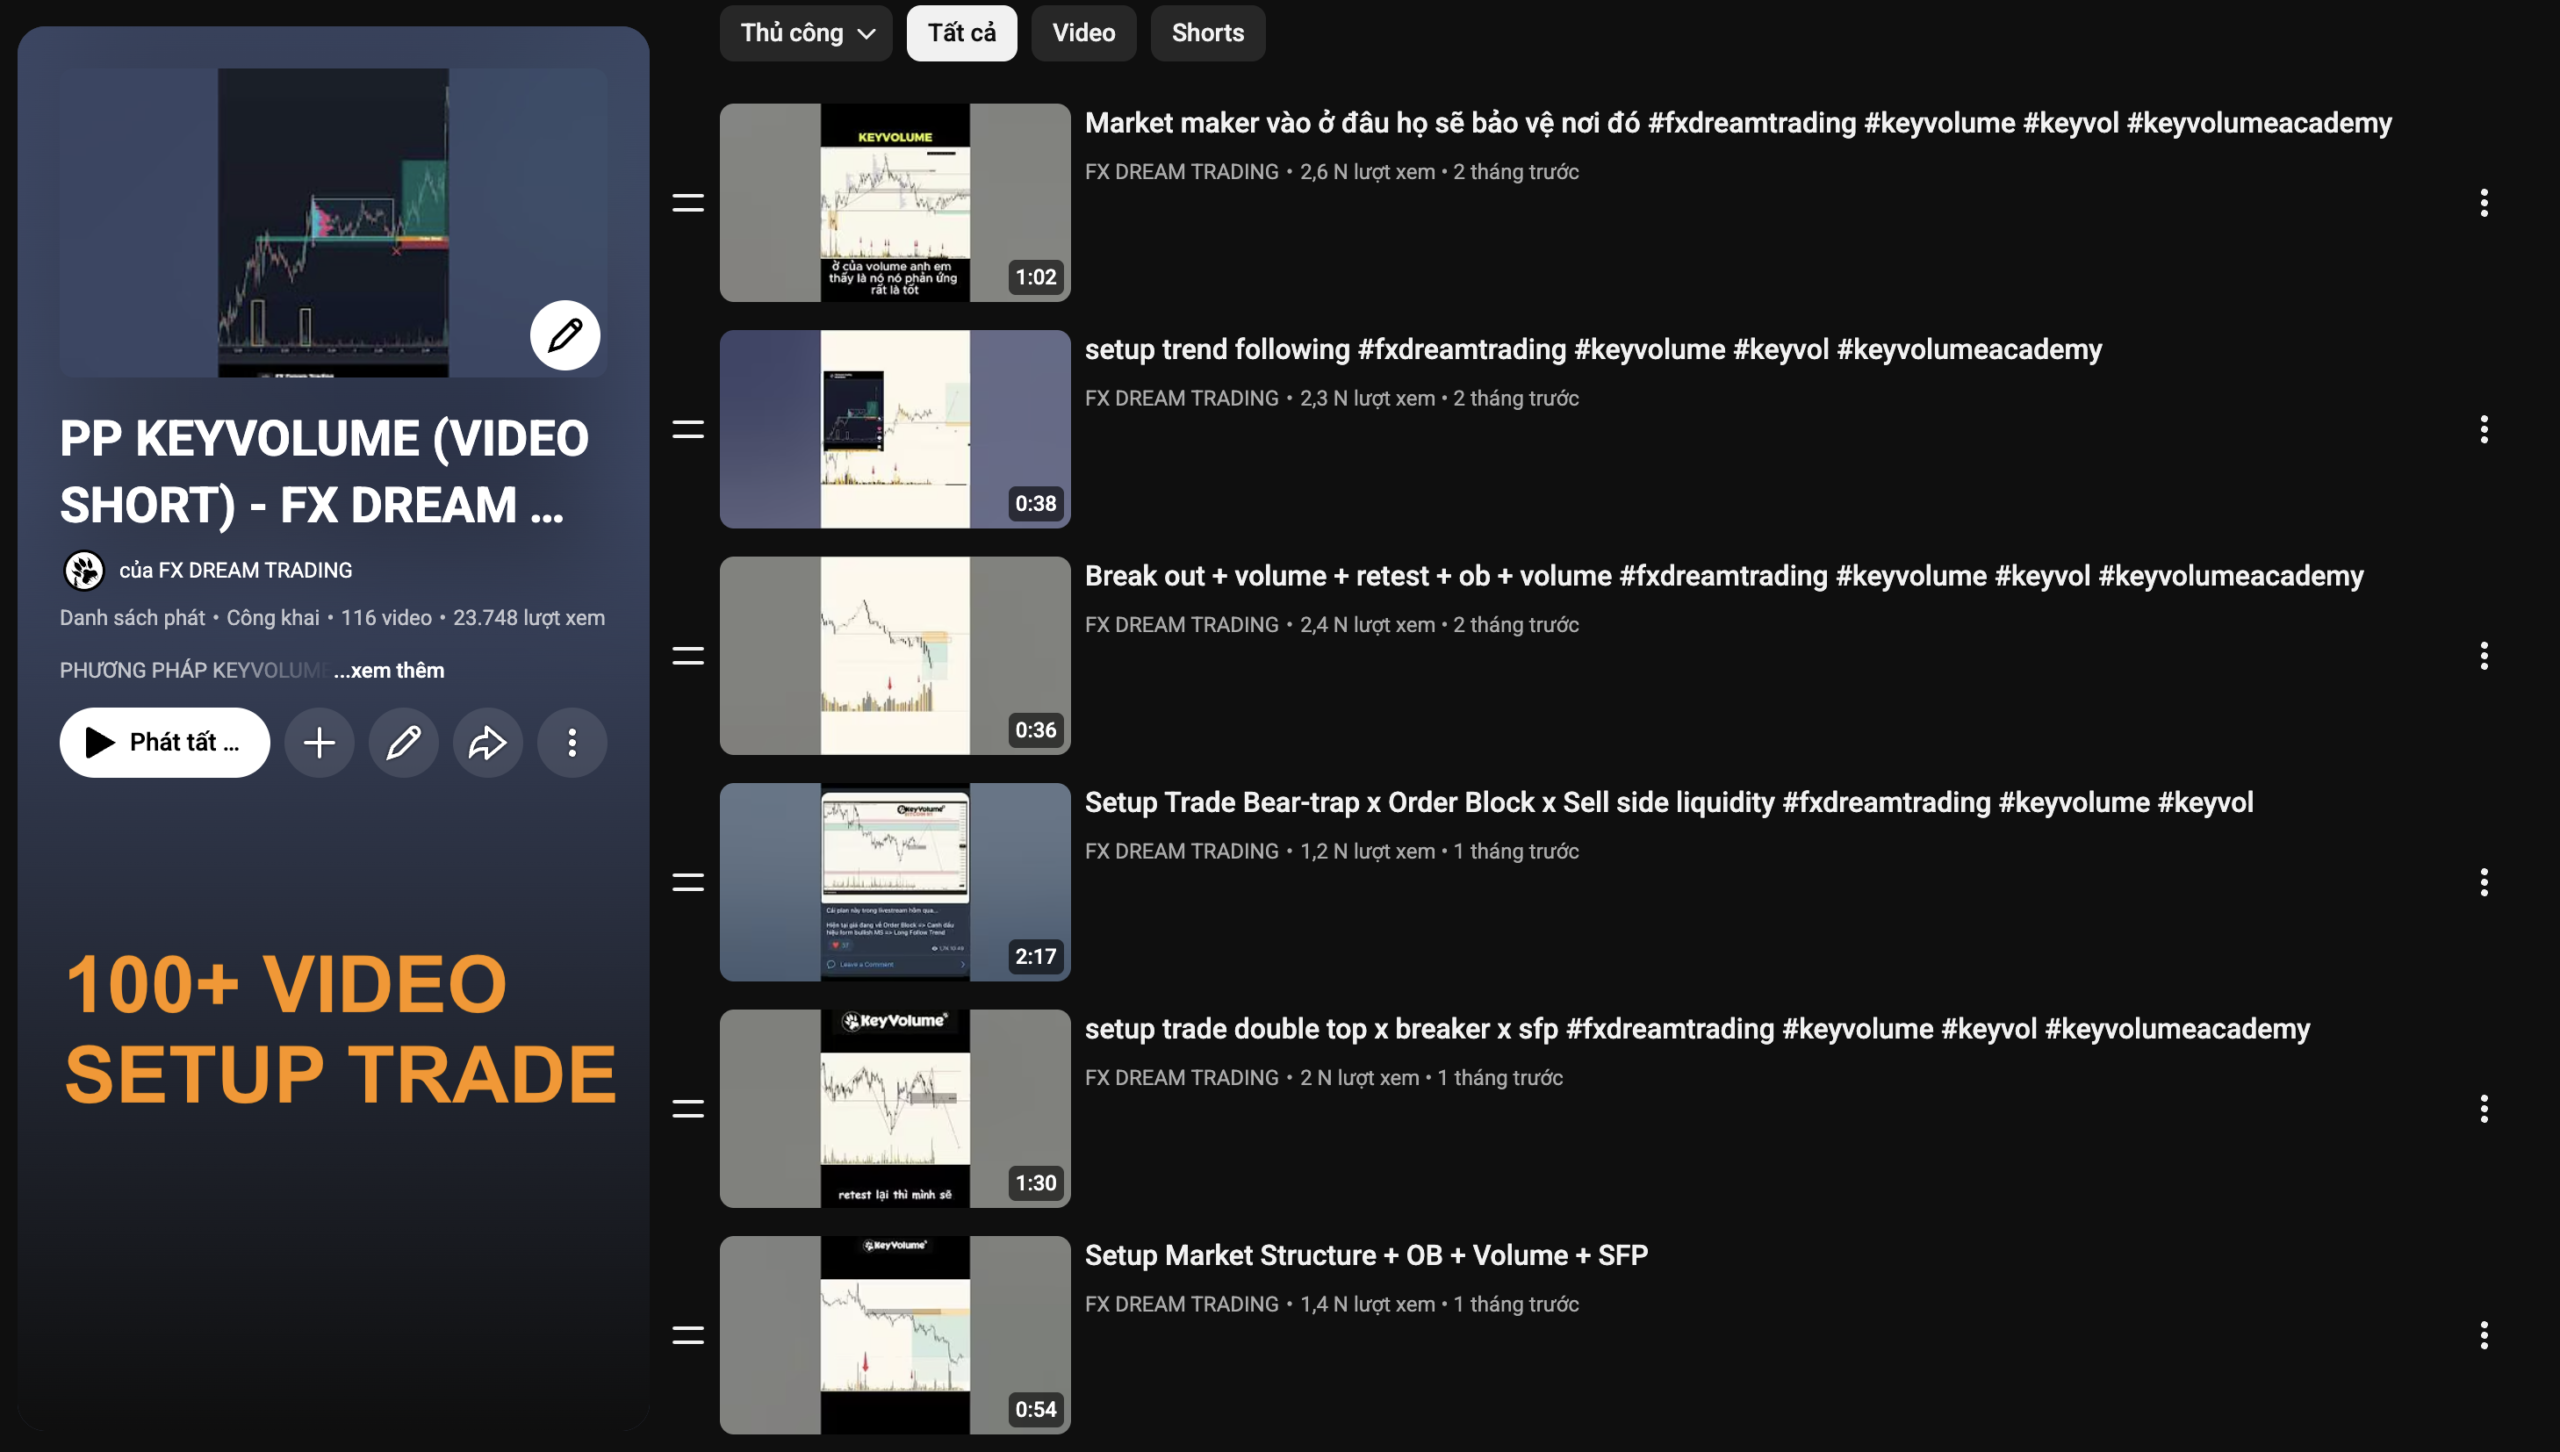
Task: Expand description with ...xem thêm
Action: click(x=389, y=670)
